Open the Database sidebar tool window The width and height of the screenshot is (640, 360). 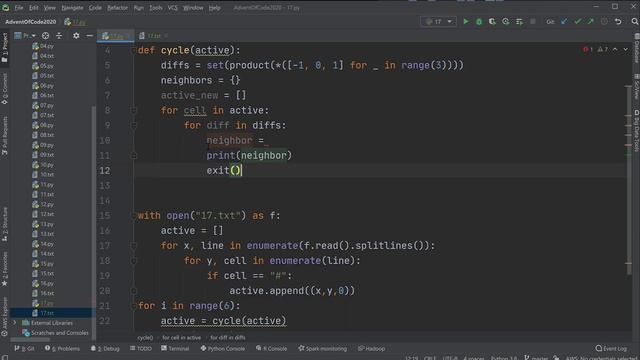pos(636,48)
